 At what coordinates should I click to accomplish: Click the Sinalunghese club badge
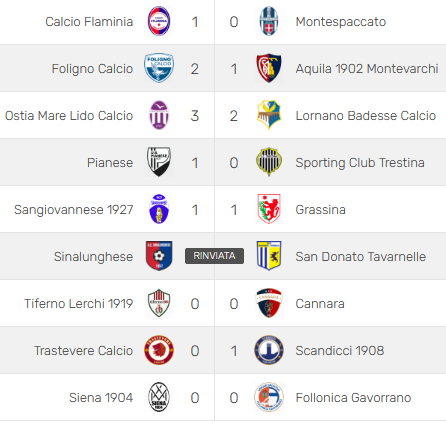(159, 256)
